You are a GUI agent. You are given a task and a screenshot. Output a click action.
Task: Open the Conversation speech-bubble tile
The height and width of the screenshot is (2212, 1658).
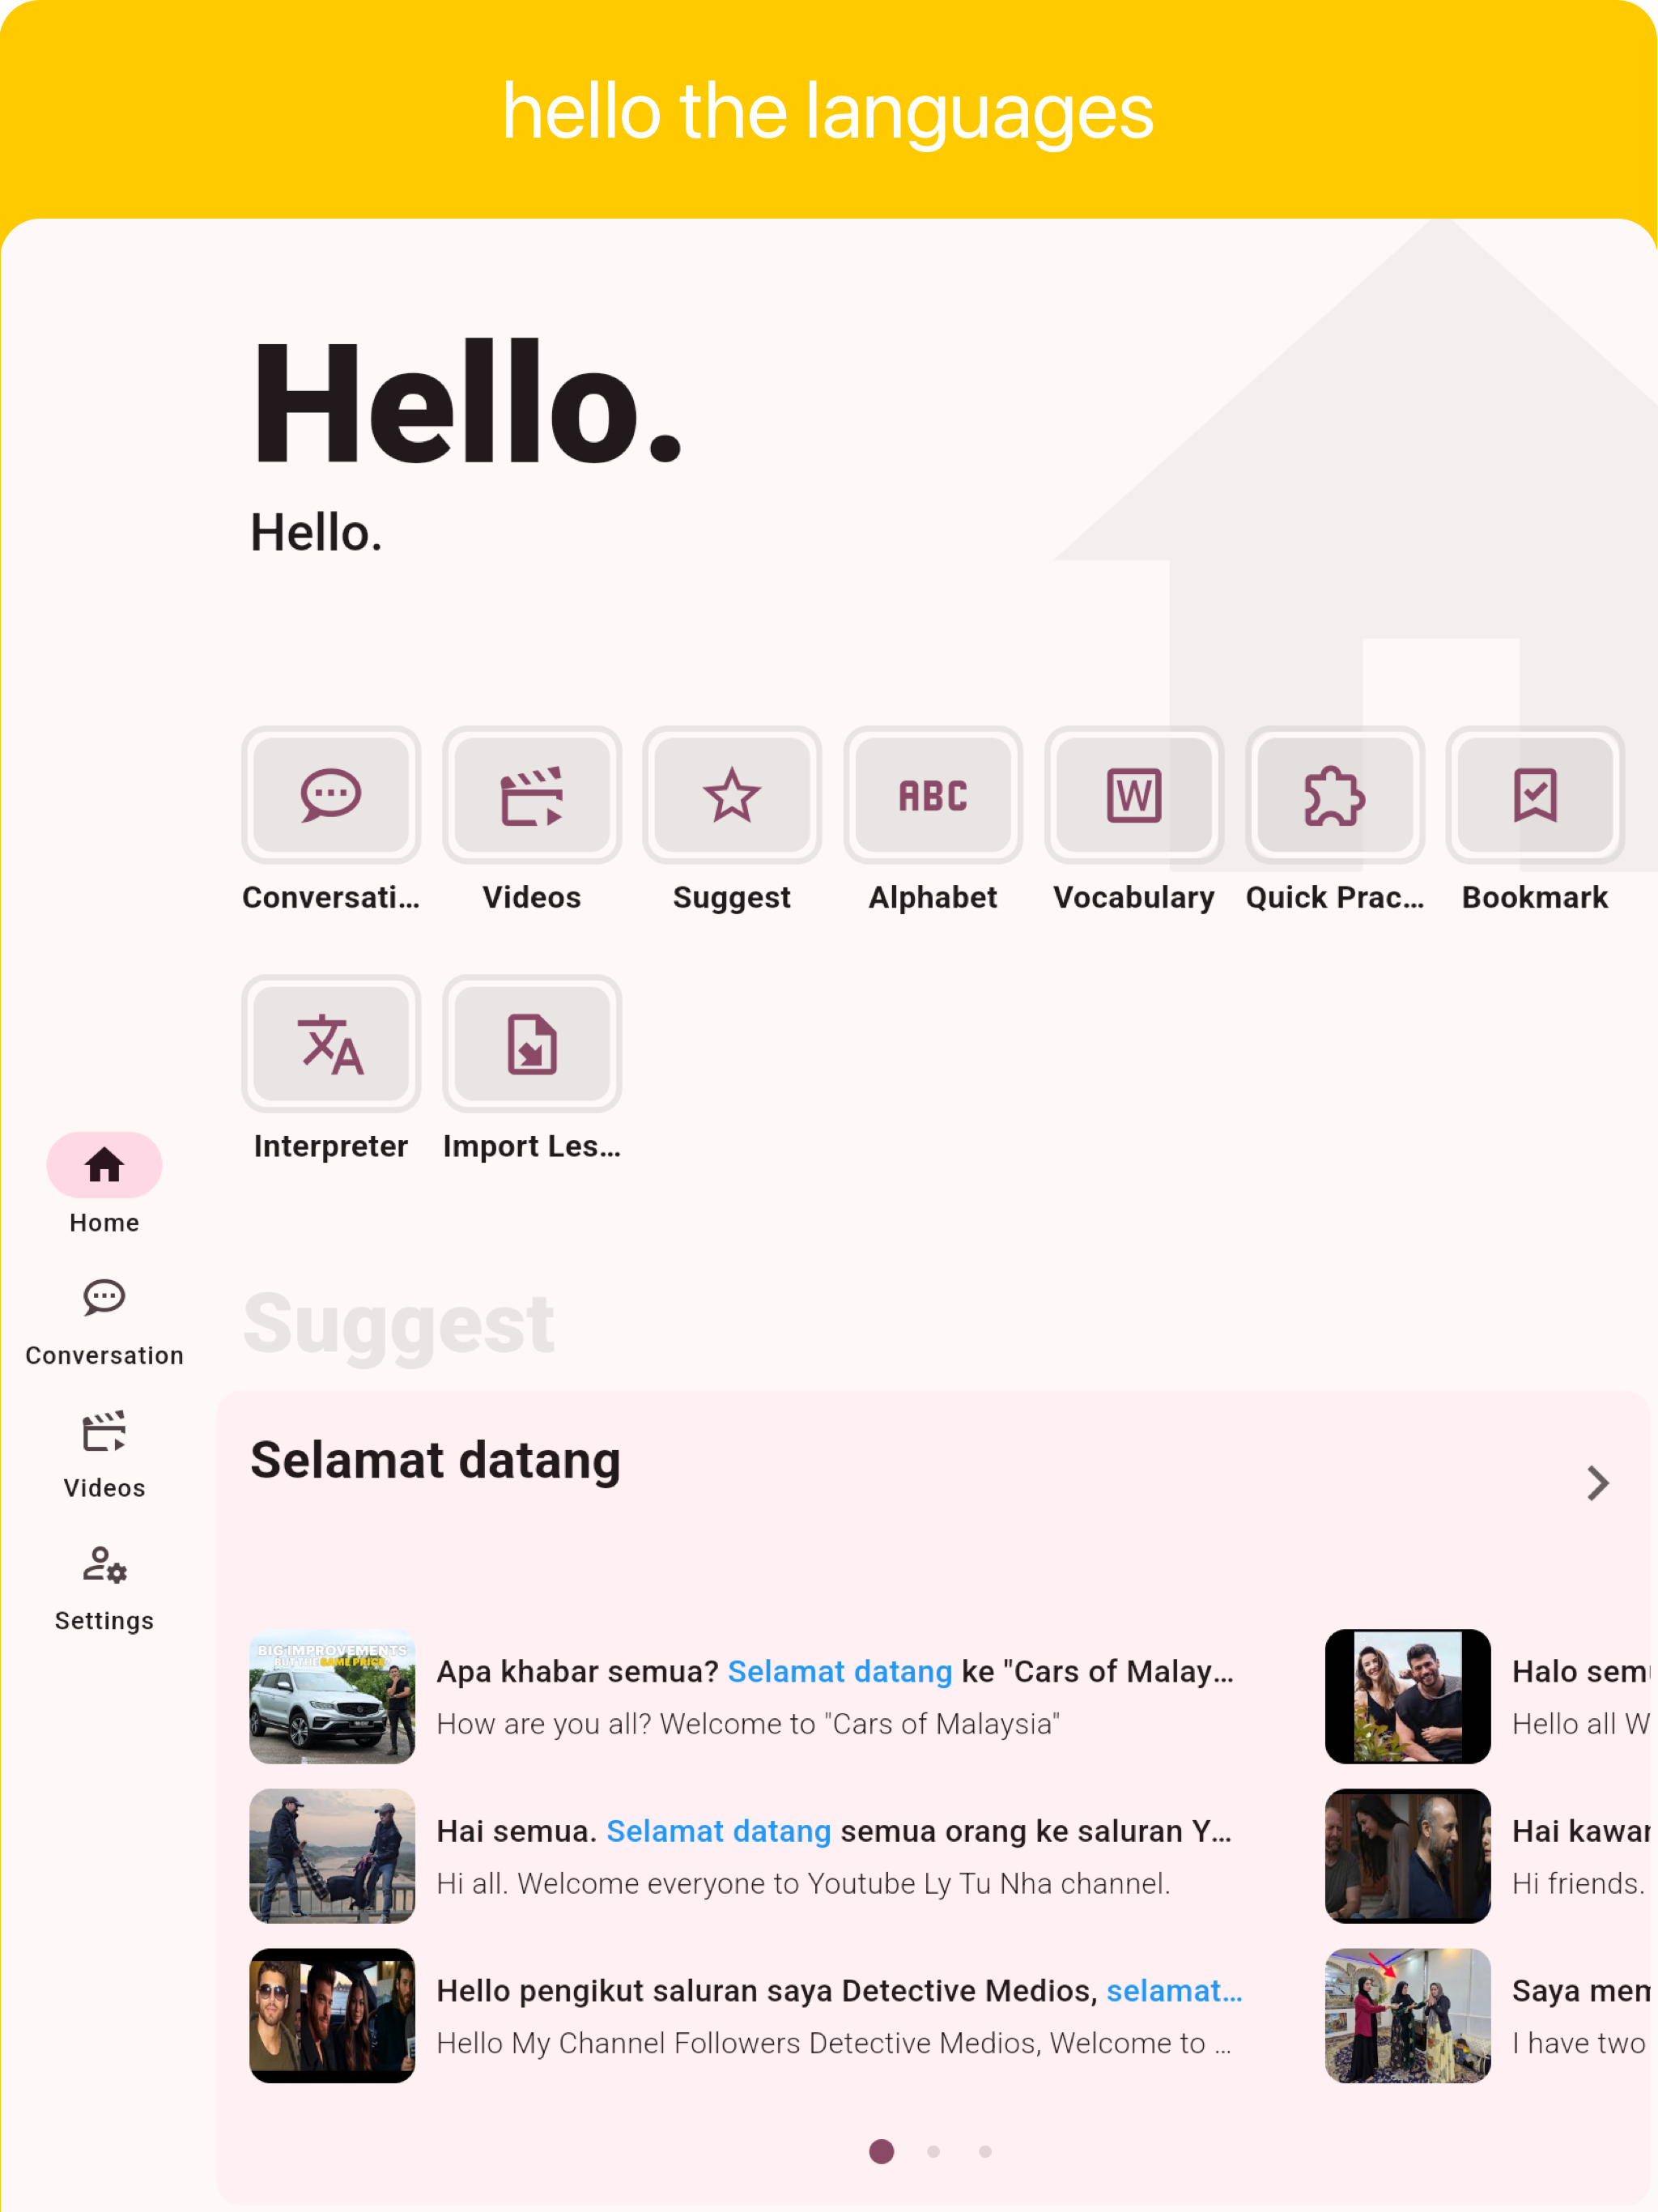click(331, 795)
